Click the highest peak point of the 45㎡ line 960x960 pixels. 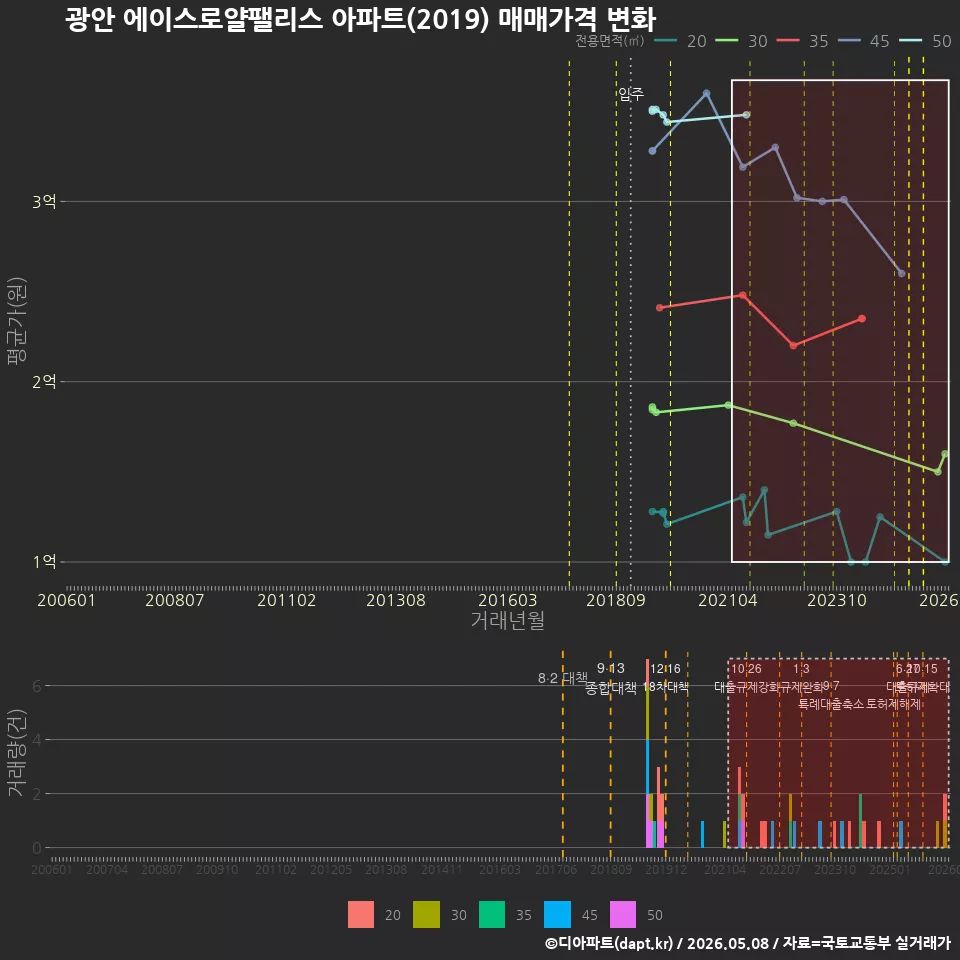pos(707,94)
